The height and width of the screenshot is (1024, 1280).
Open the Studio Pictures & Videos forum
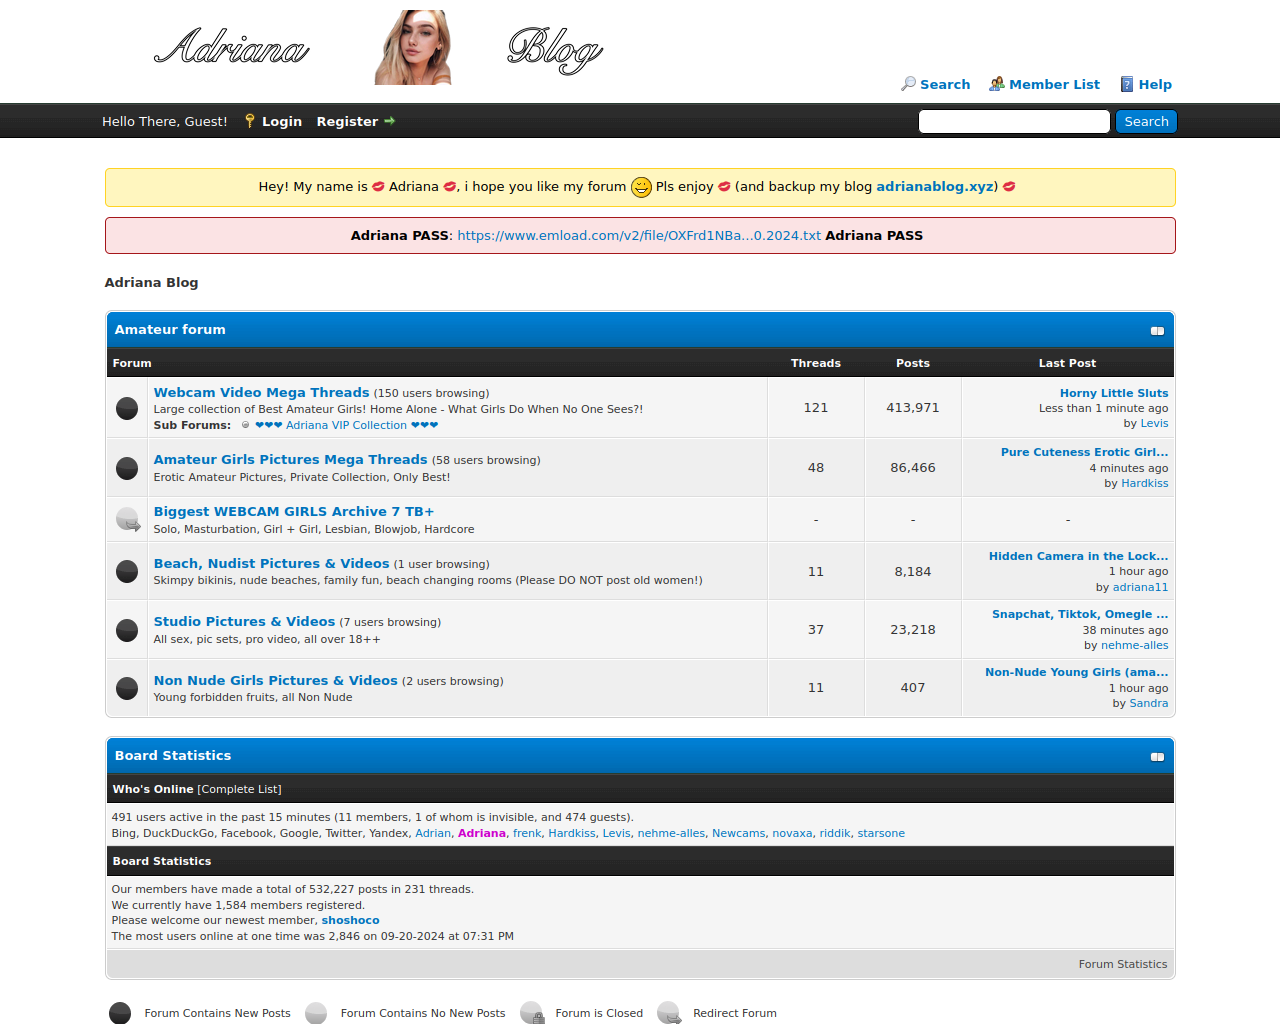click(245, 621)
